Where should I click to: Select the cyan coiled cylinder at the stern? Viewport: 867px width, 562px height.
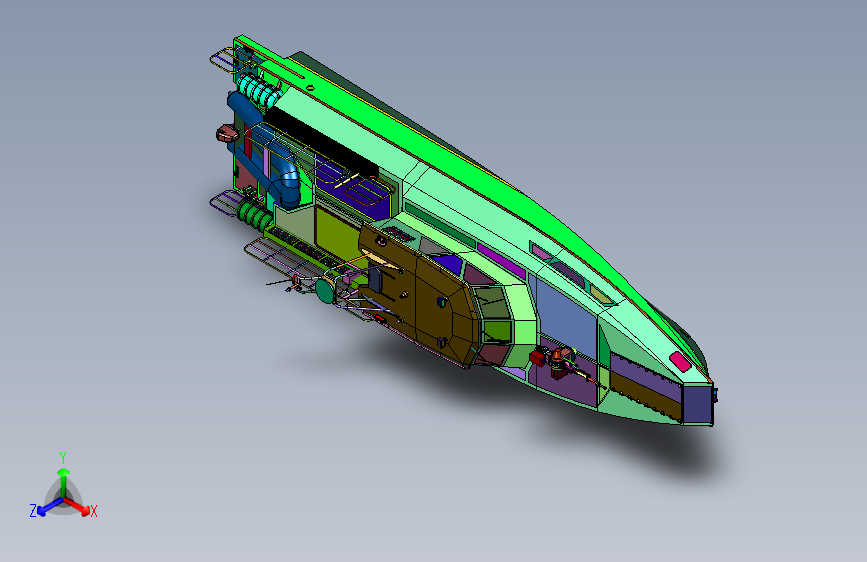point(257,90)
